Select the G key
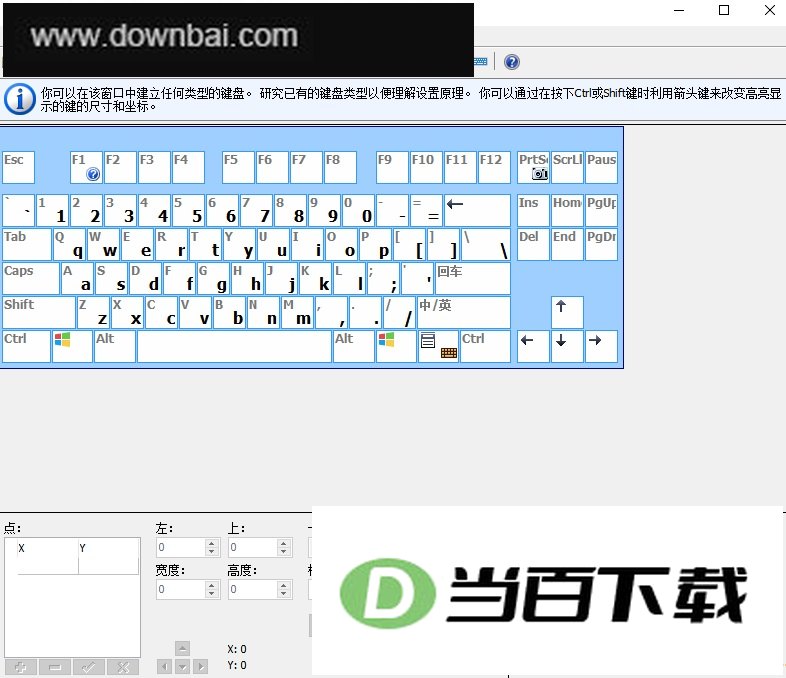The width and height of the screenshot is (786, 678). coord(213,278)
